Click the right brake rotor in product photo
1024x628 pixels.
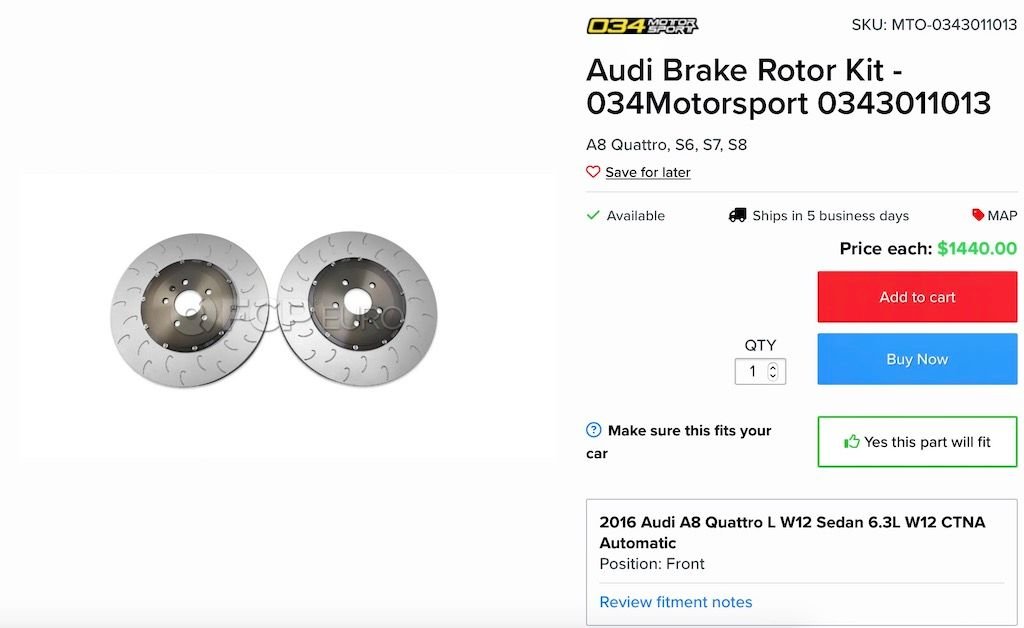click(x=343, y=310)
